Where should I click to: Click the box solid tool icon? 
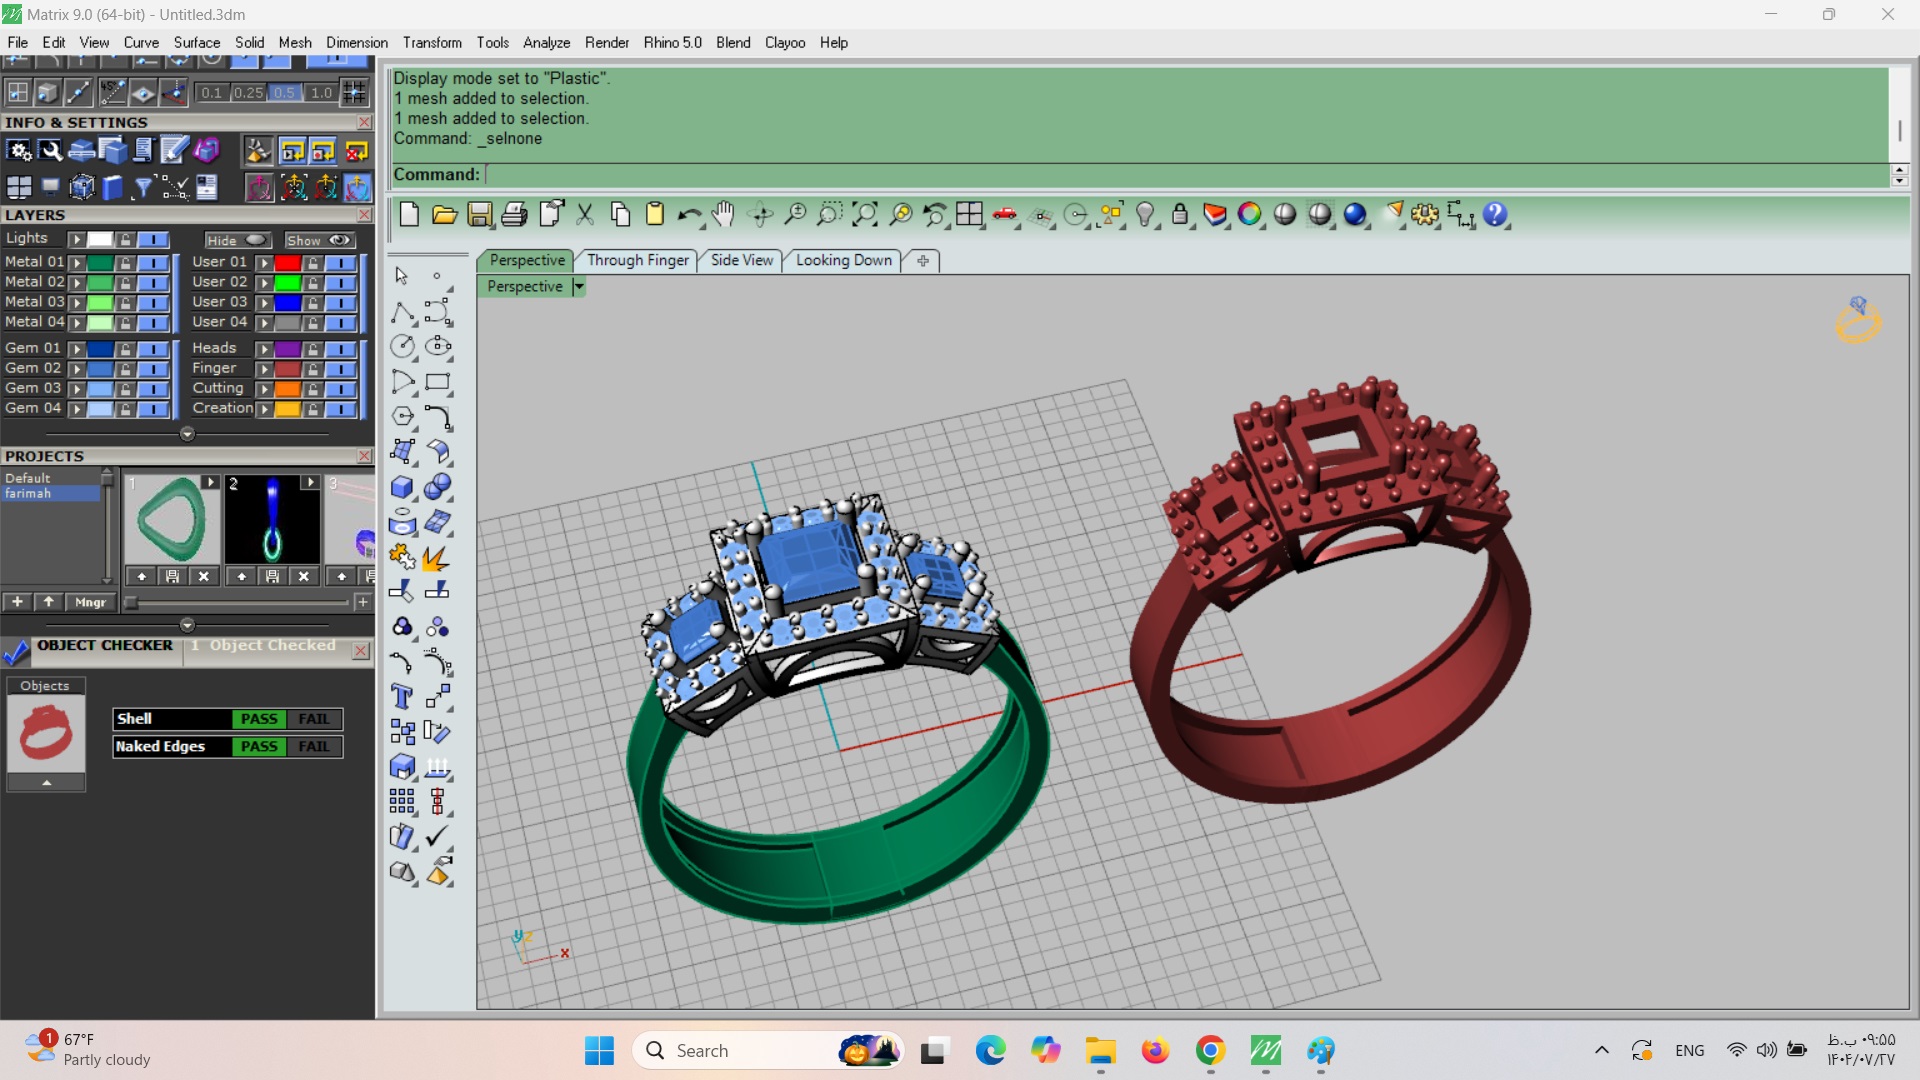click(x=402, y=487)
